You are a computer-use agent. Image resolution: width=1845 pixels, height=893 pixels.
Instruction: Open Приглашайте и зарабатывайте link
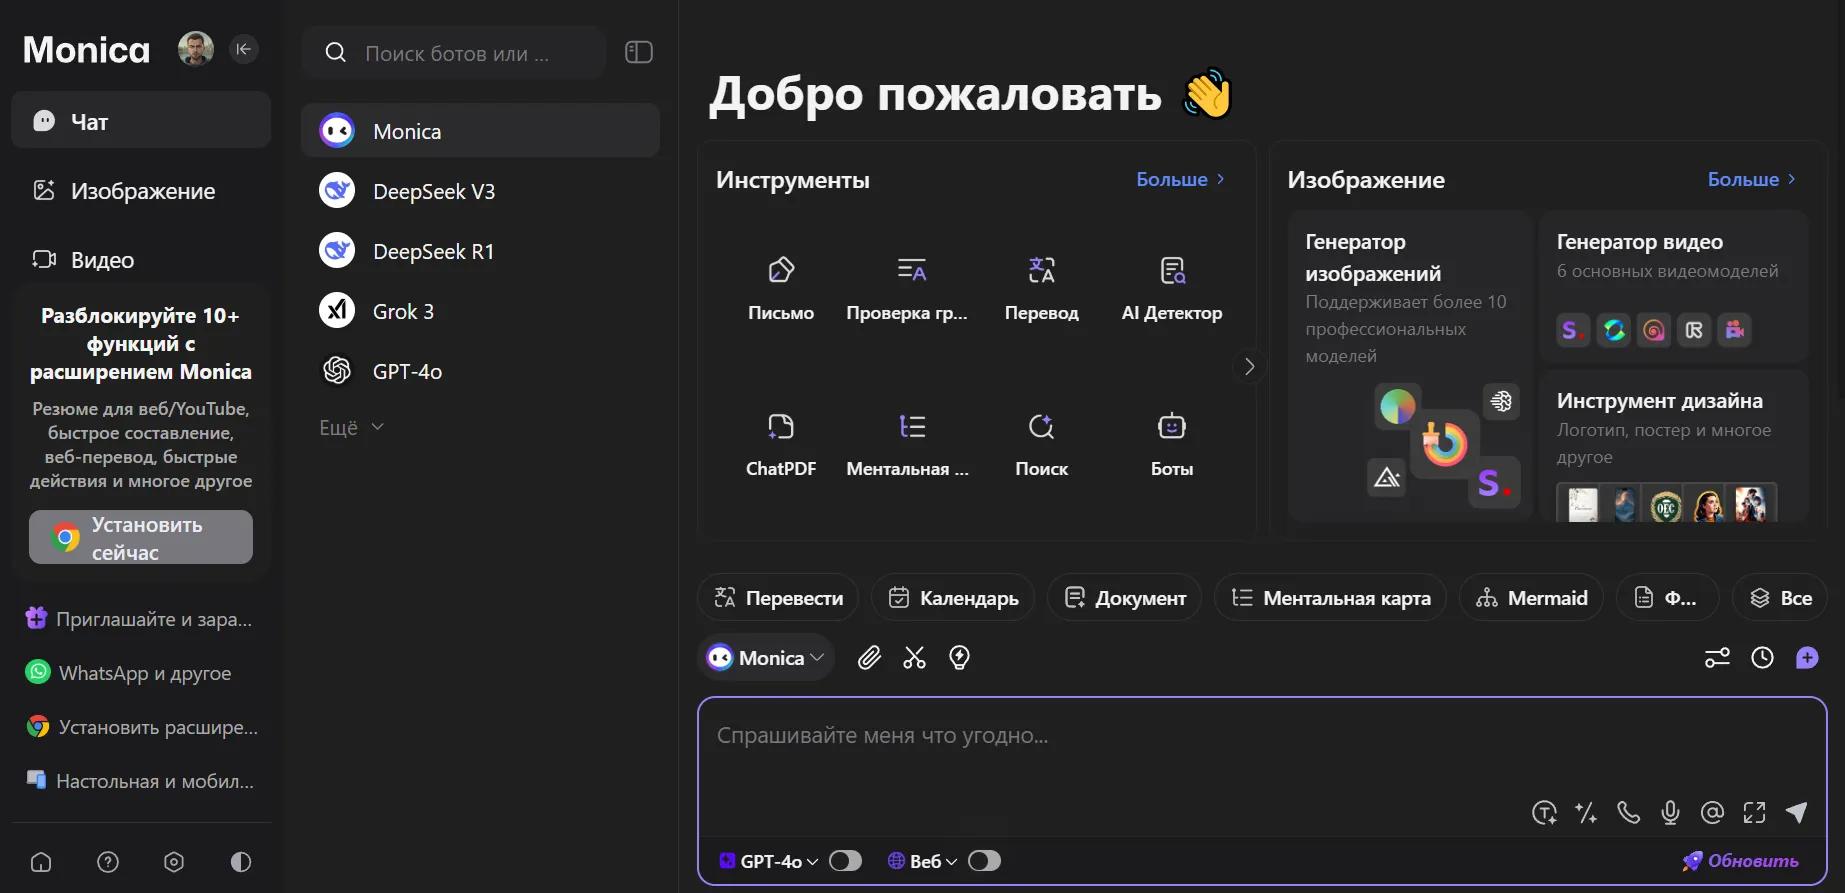tap(139, 619)
